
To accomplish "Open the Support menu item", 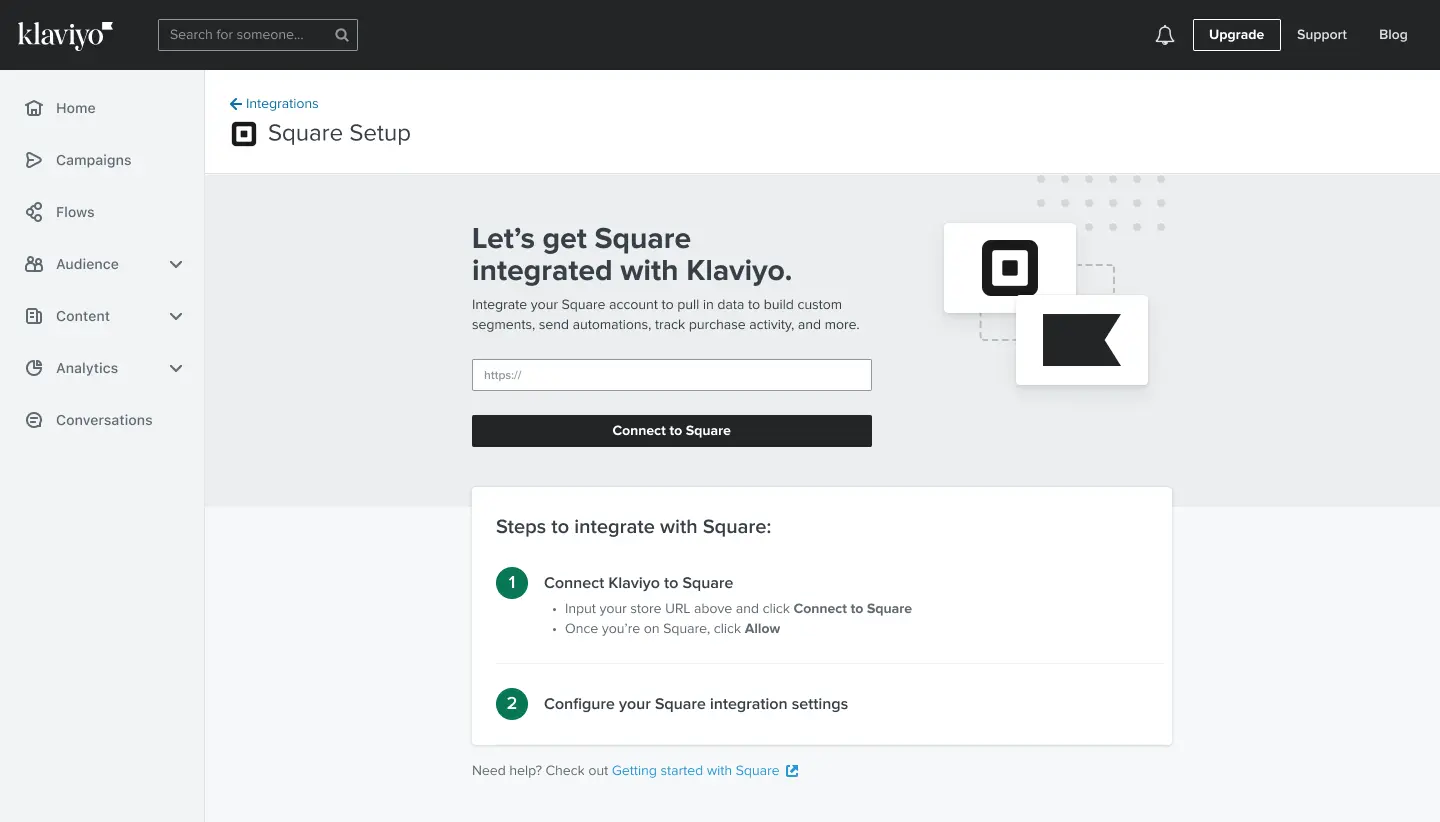I will coord(1321,35).
